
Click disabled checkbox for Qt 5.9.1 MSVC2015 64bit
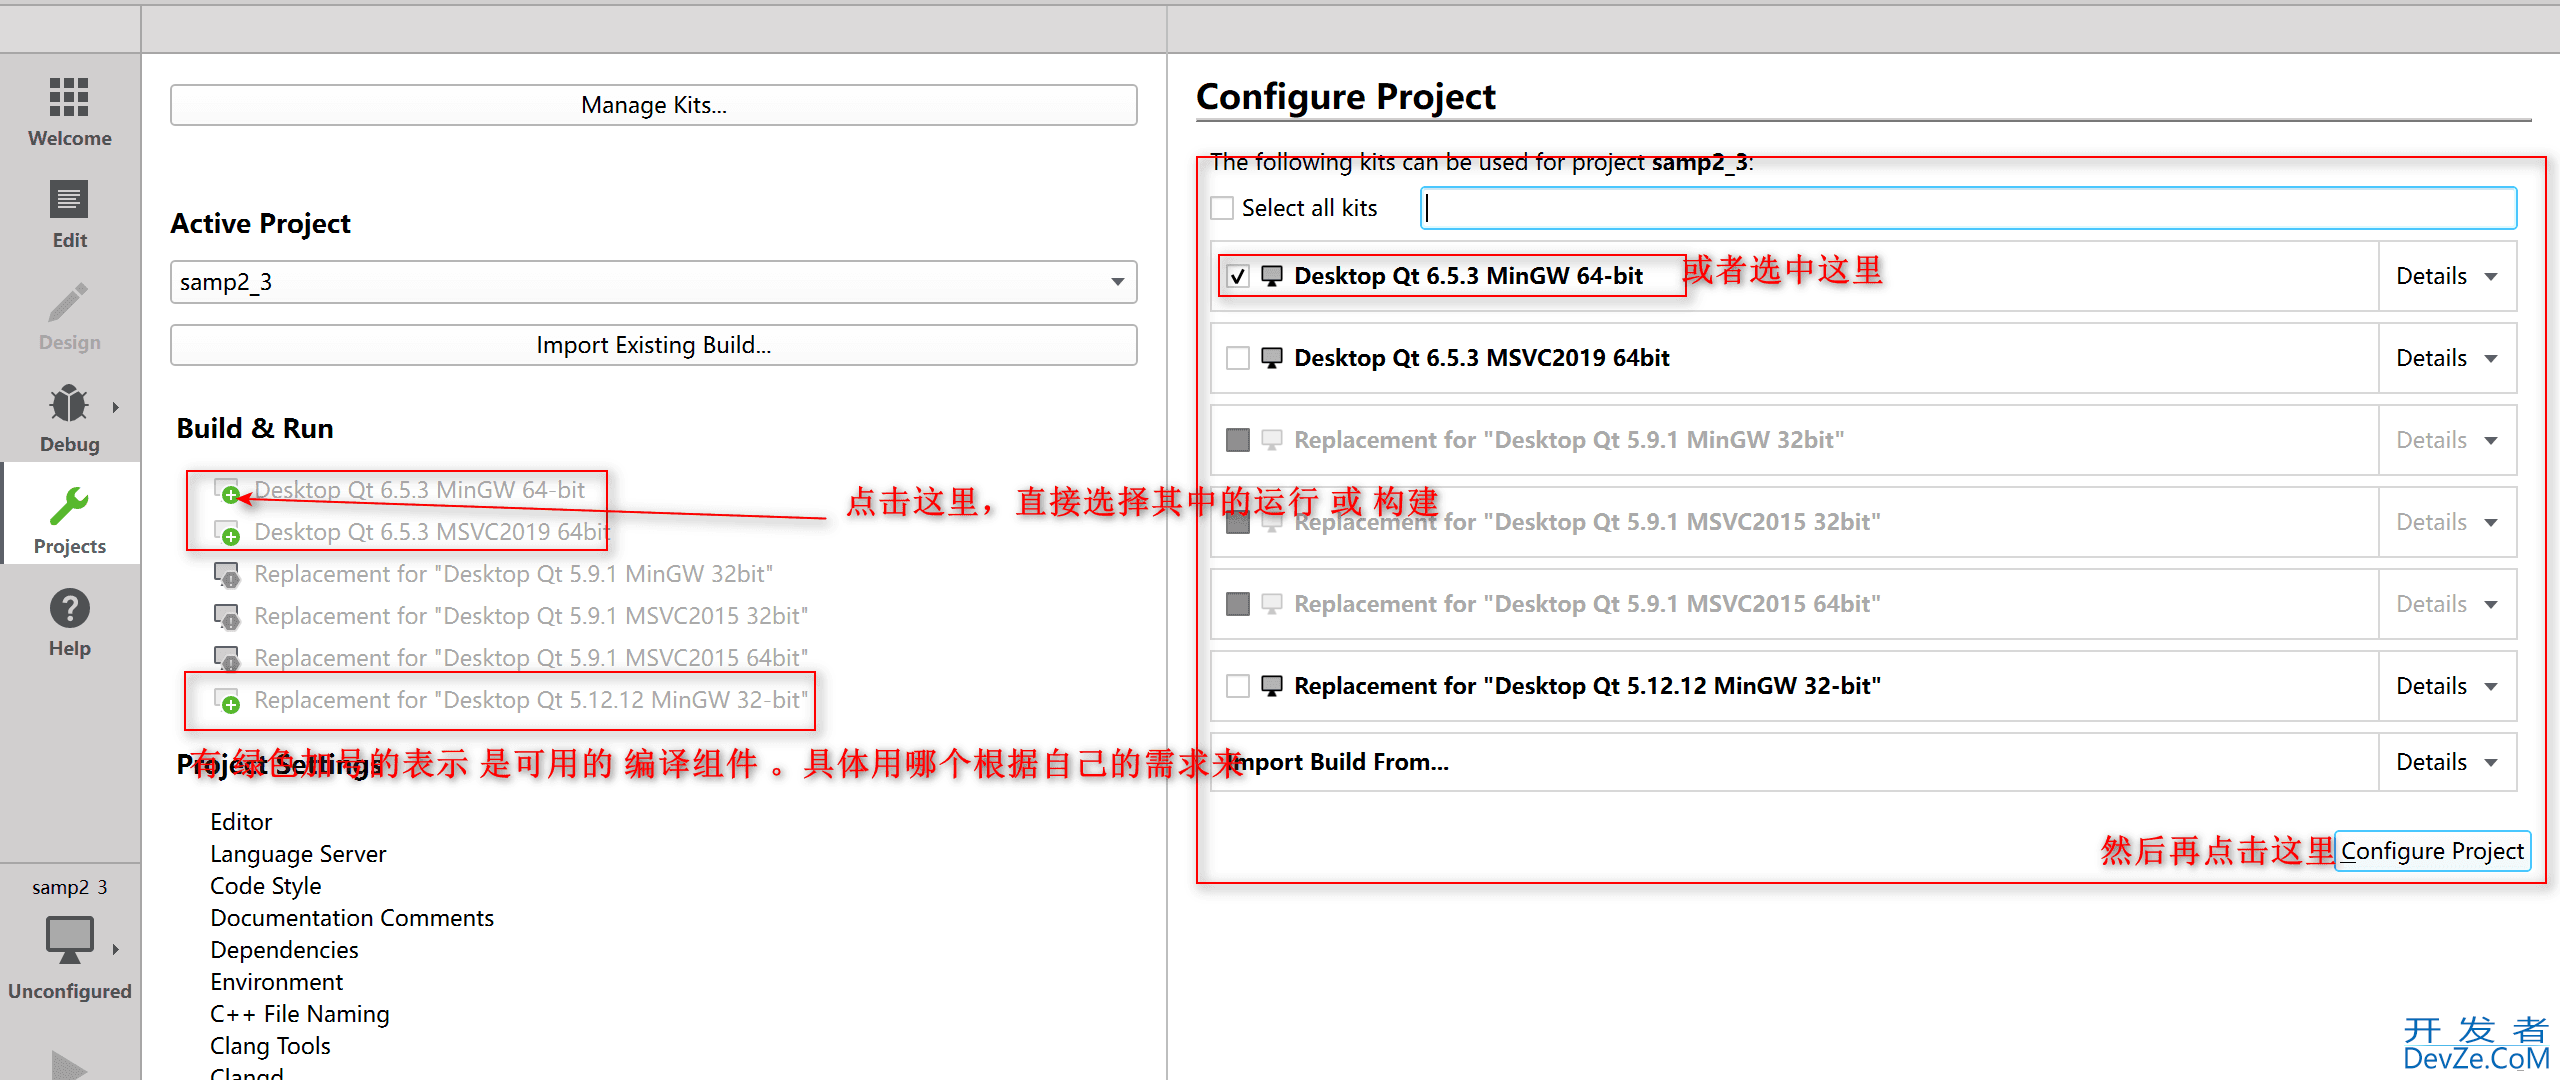(1238, 604)
